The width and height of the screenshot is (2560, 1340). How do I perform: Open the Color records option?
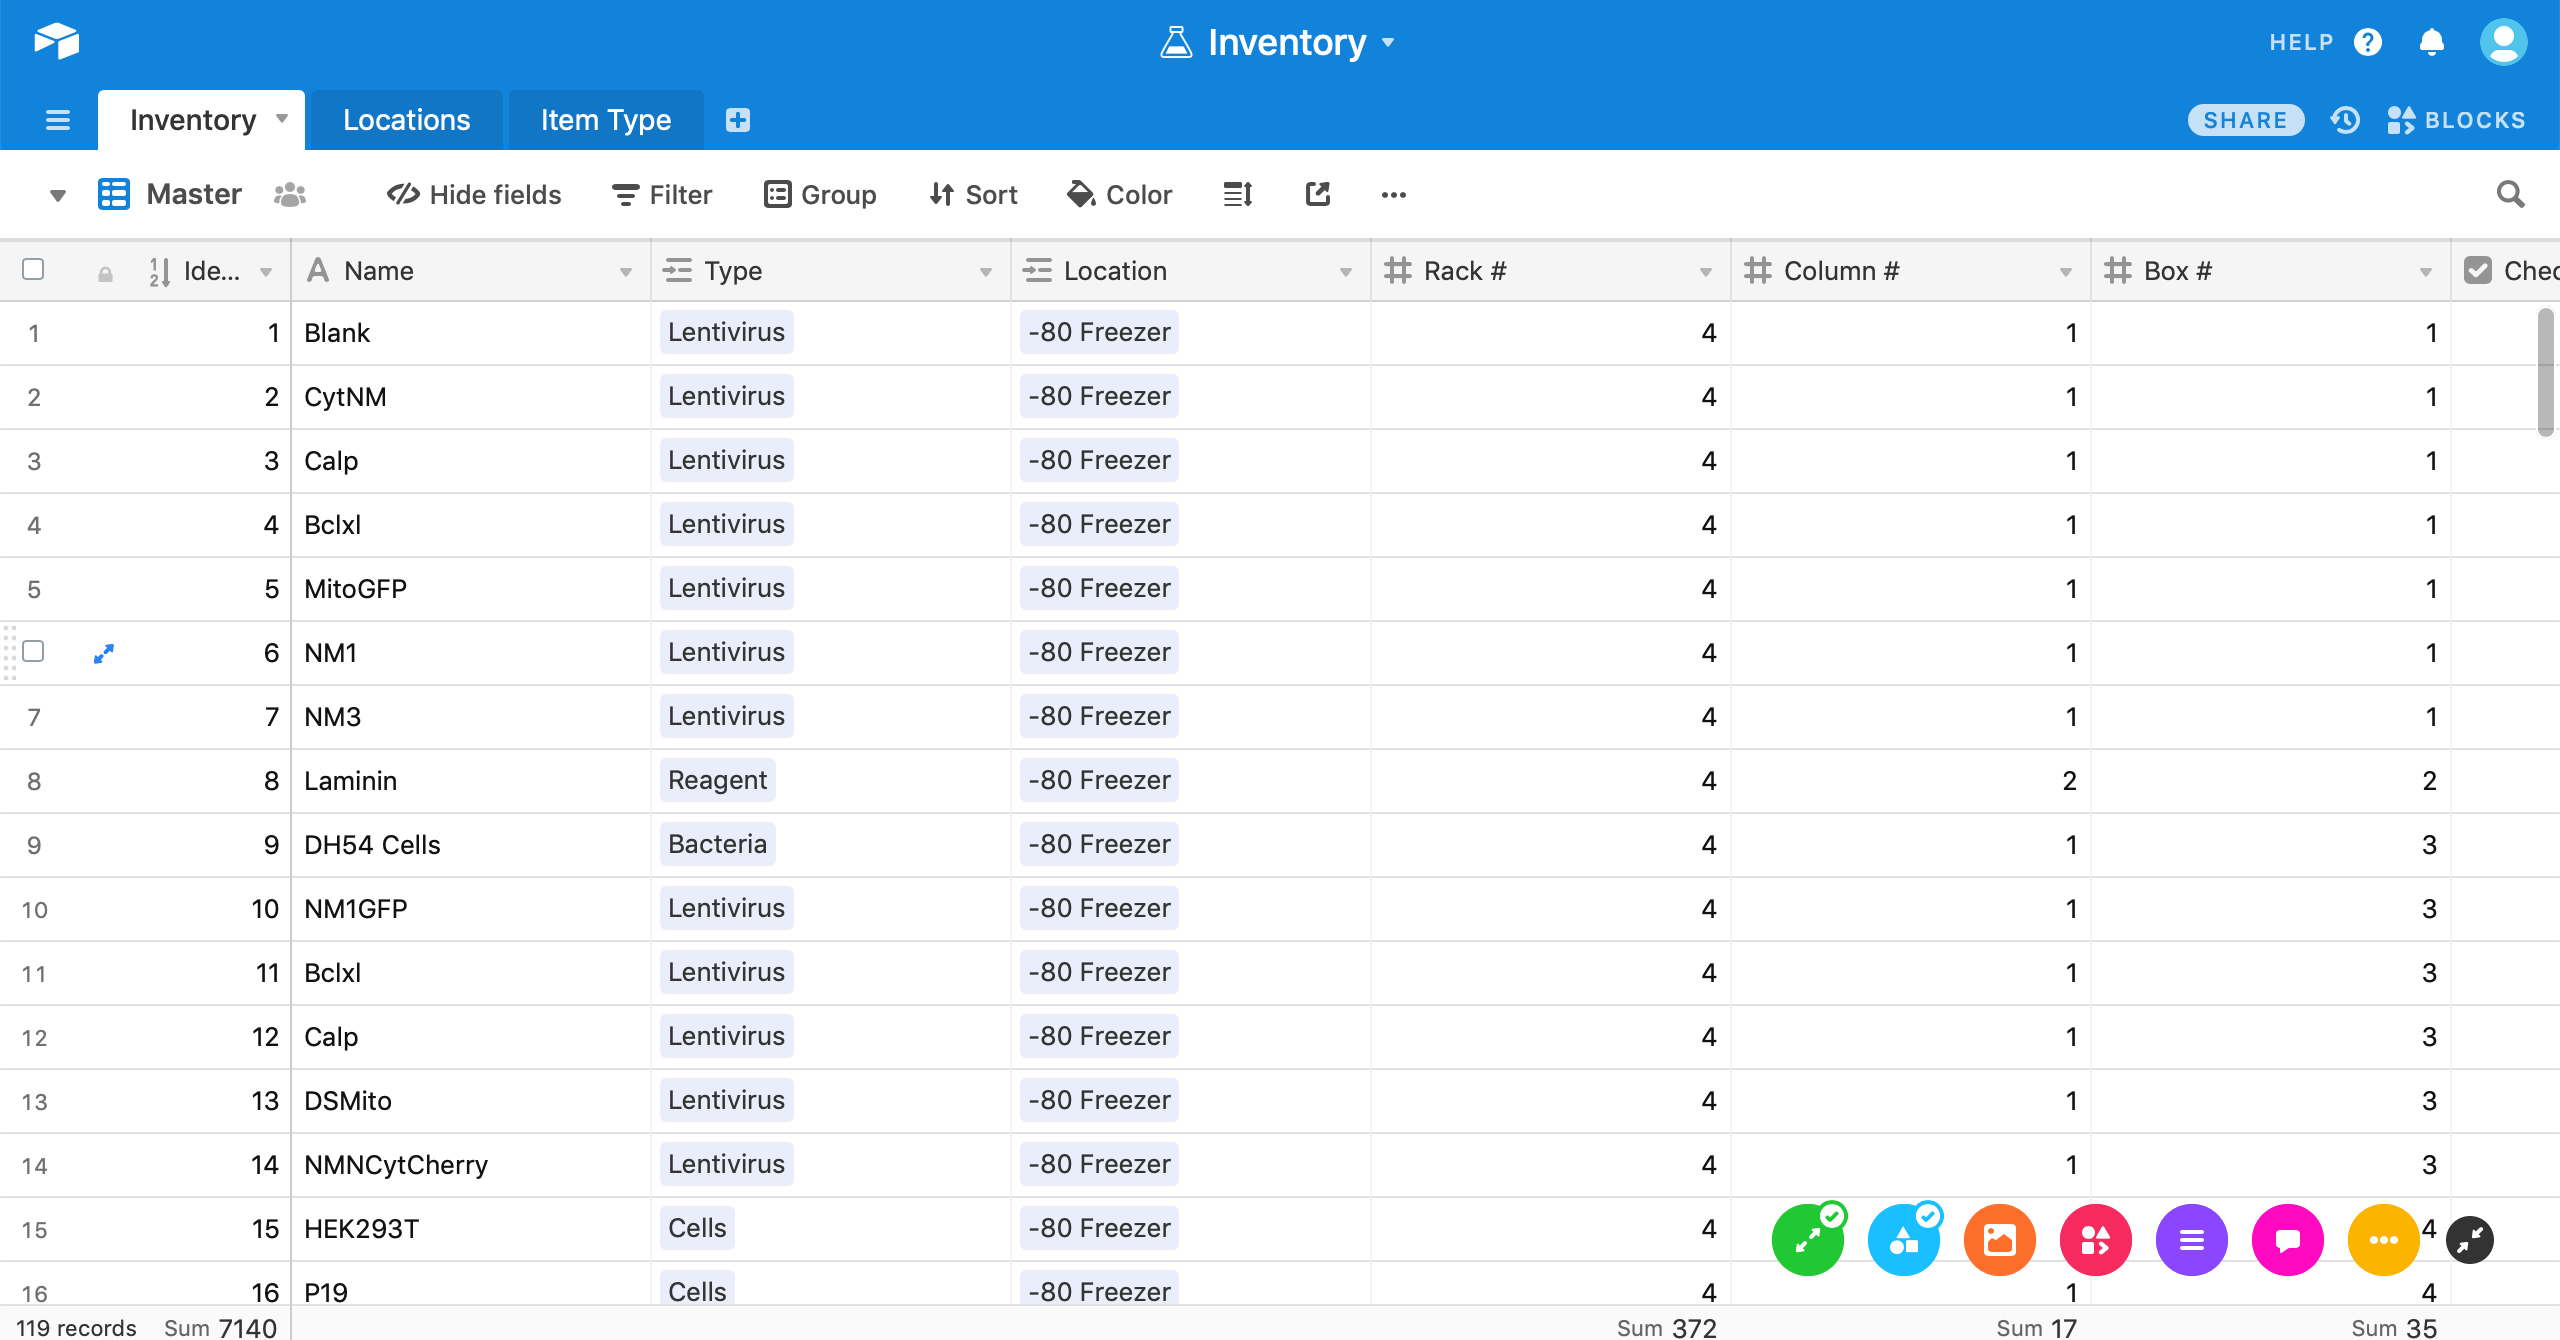click(x=1120, y=194)
